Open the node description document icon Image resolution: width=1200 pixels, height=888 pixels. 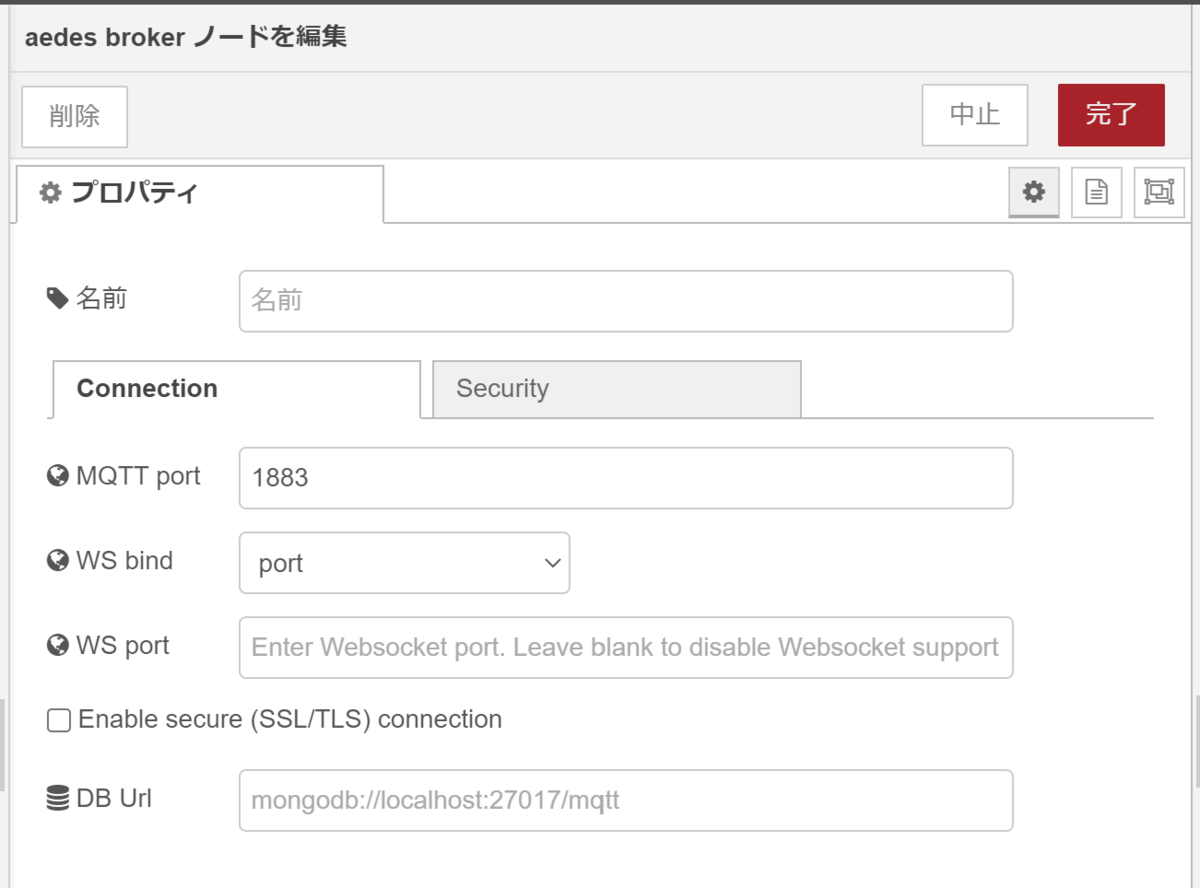pyautogui.click(x=1096, y=192)
